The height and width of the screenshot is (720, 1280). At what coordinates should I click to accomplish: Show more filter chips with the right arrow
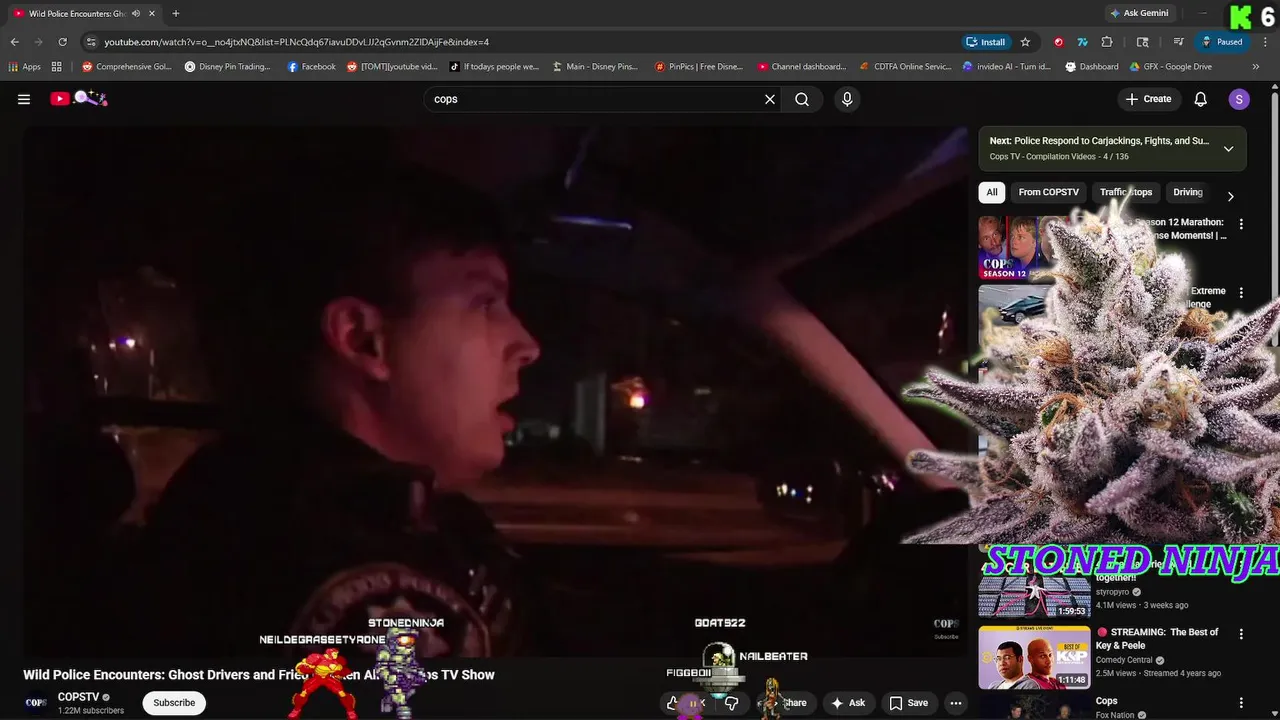click(x=1230, y=196)
